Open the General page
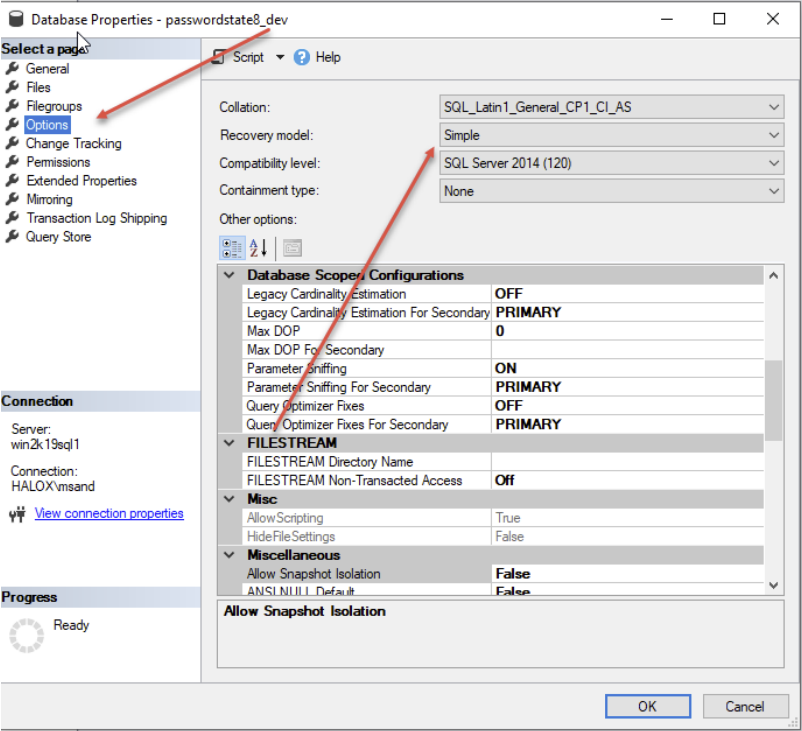Screen dimensions: 802x731 pos(48,69)
